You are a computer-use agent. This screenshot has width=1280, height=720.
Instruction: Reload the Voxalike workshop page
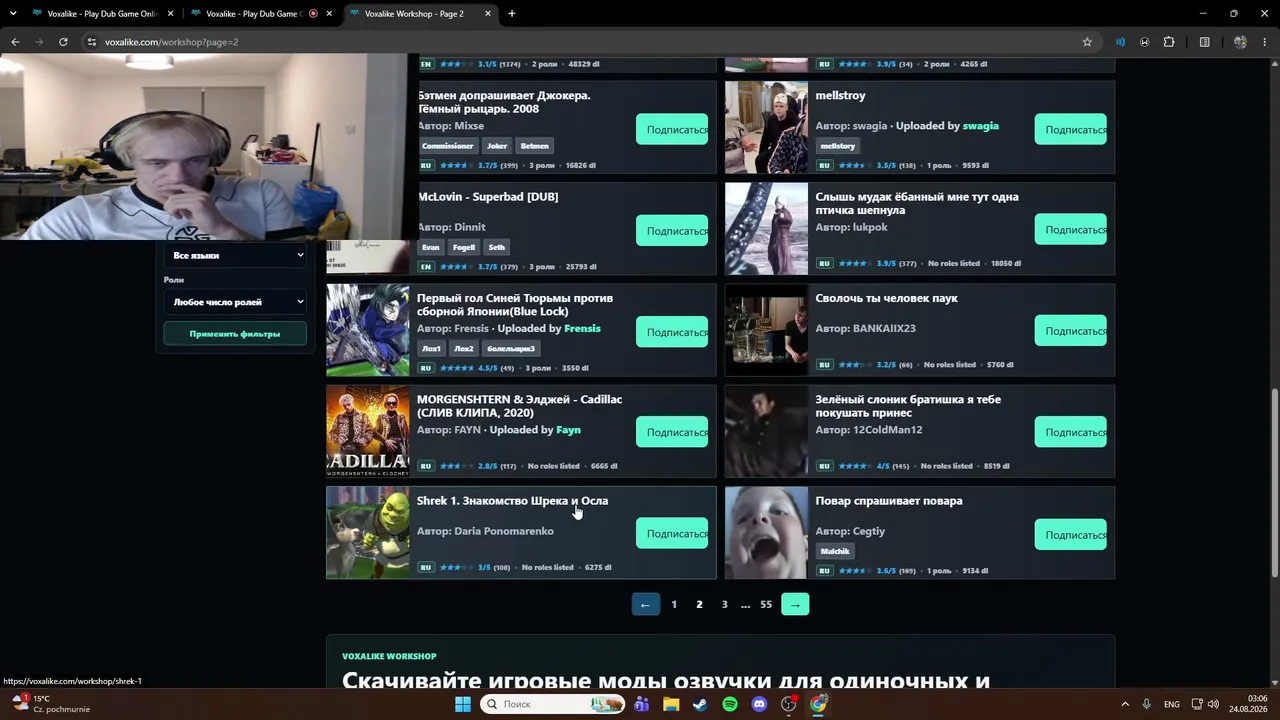(x=63, y=42)
